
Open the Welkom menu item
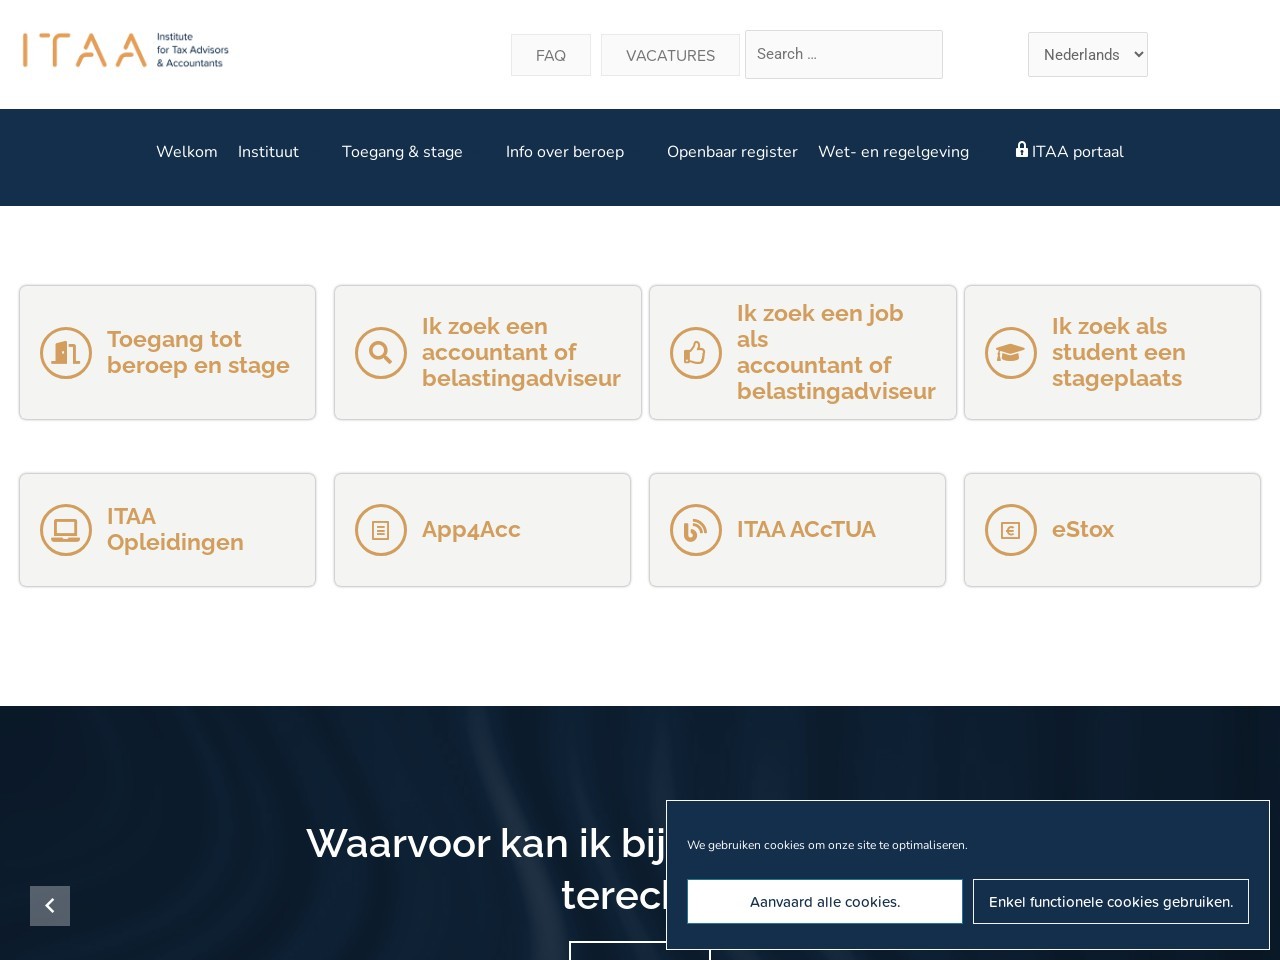[x=187, y=152]
